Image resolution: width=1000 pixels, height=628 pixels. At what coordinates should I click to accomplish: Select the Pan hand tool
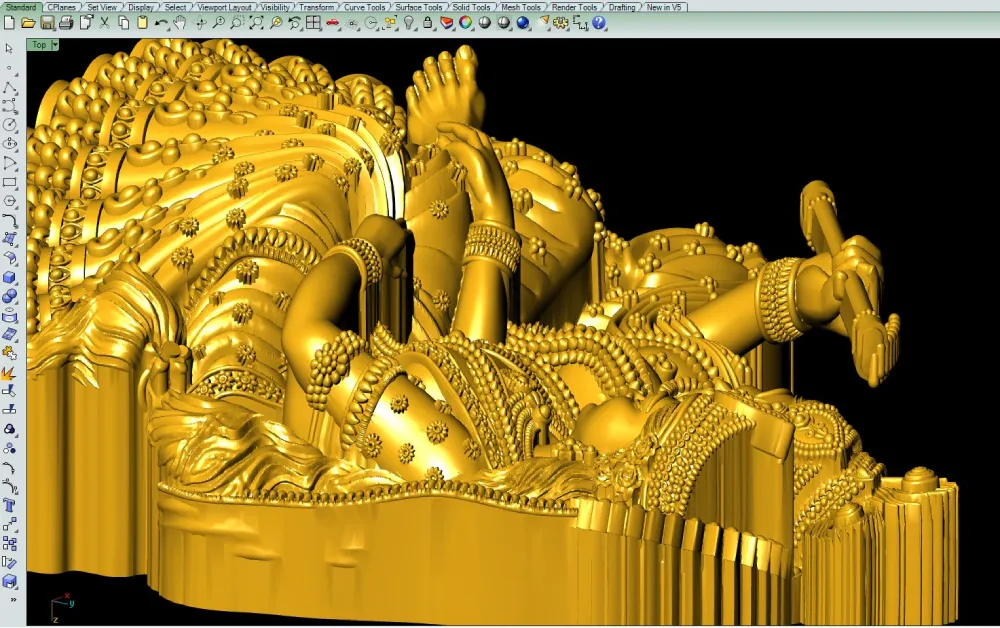point(180,23)
